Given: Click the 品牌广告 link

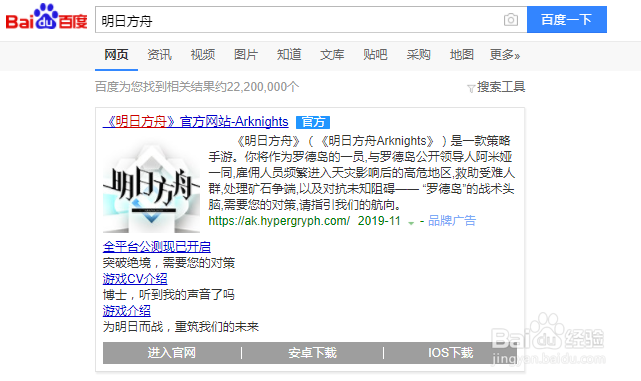Looking at the screenshot, I should click(452, 221).
